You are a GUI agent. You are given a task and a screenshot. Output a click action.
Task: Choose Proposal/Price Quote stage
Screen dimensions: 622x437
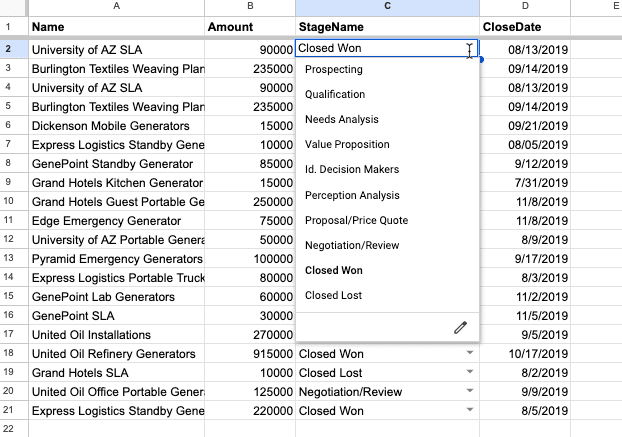(x=356, y=220)
